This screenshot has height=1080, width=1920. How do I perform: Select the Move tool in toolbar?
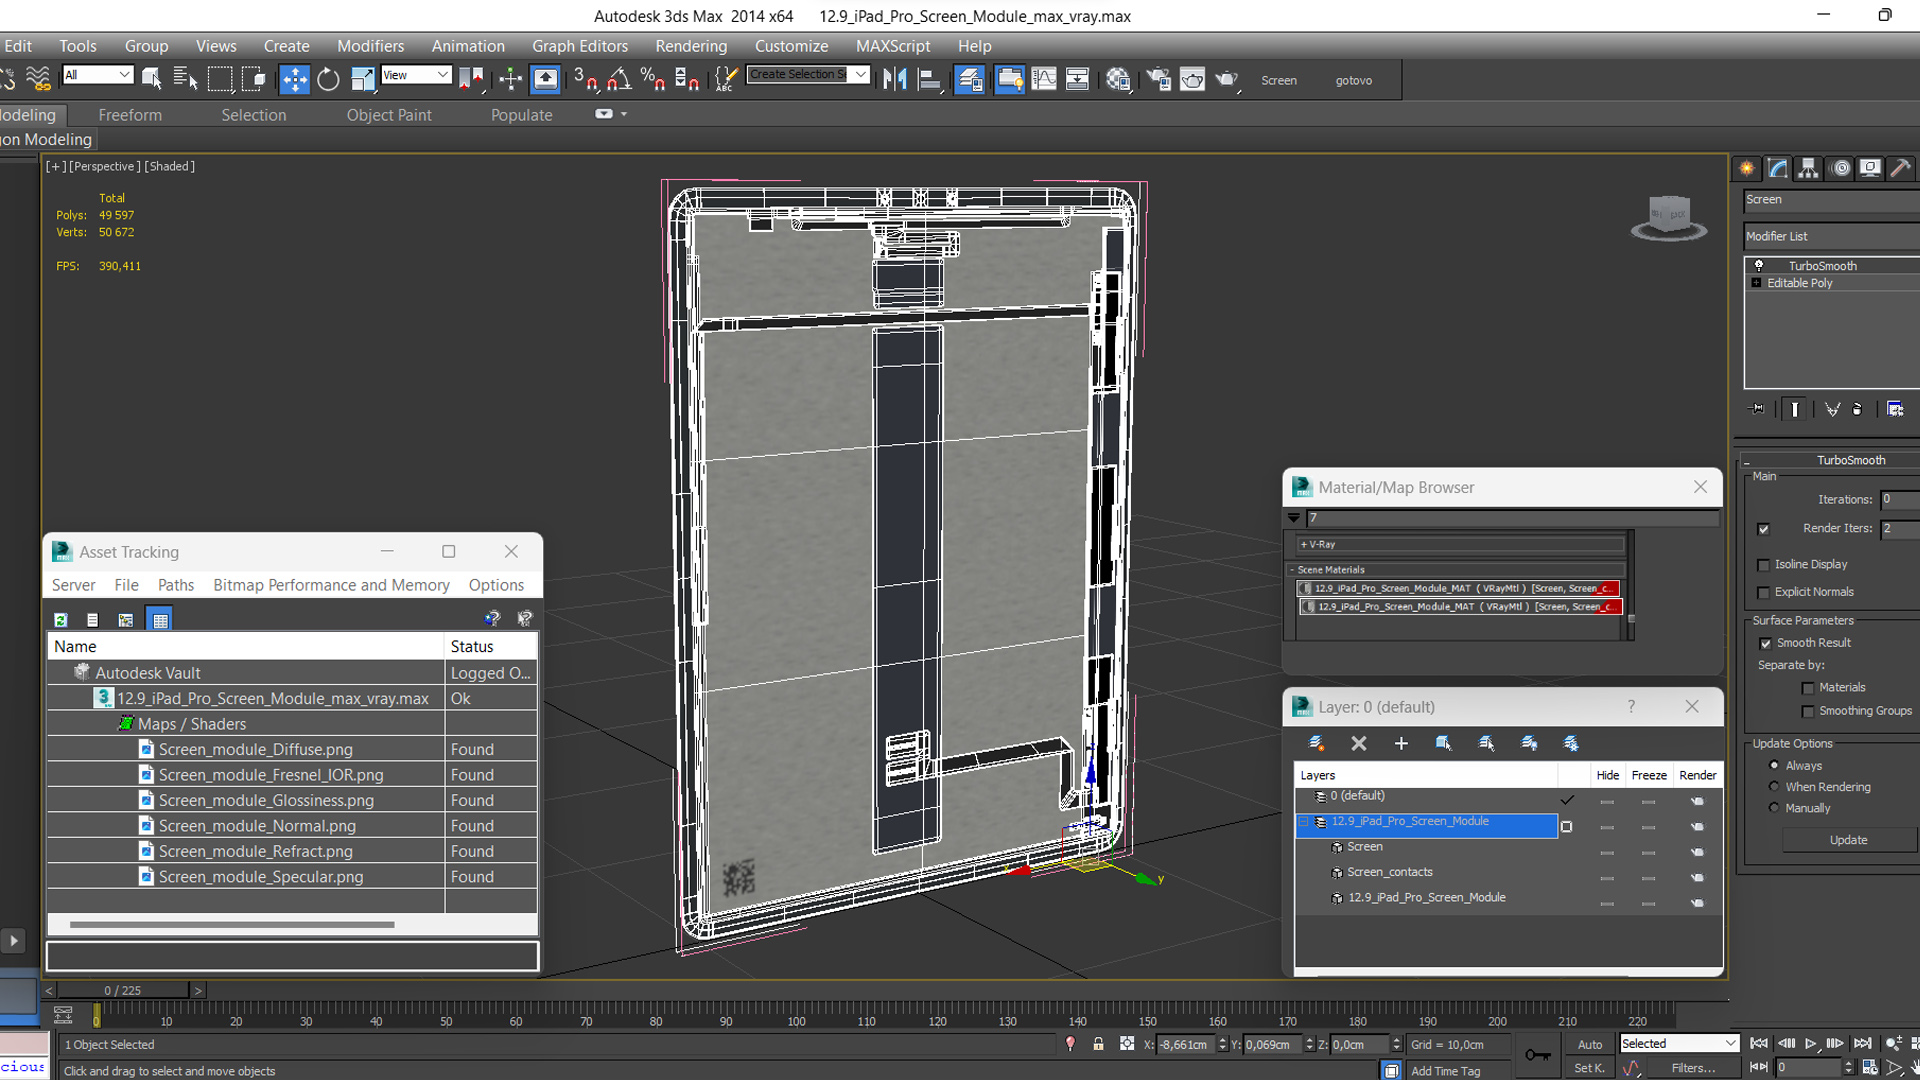[x=294, y=80]
